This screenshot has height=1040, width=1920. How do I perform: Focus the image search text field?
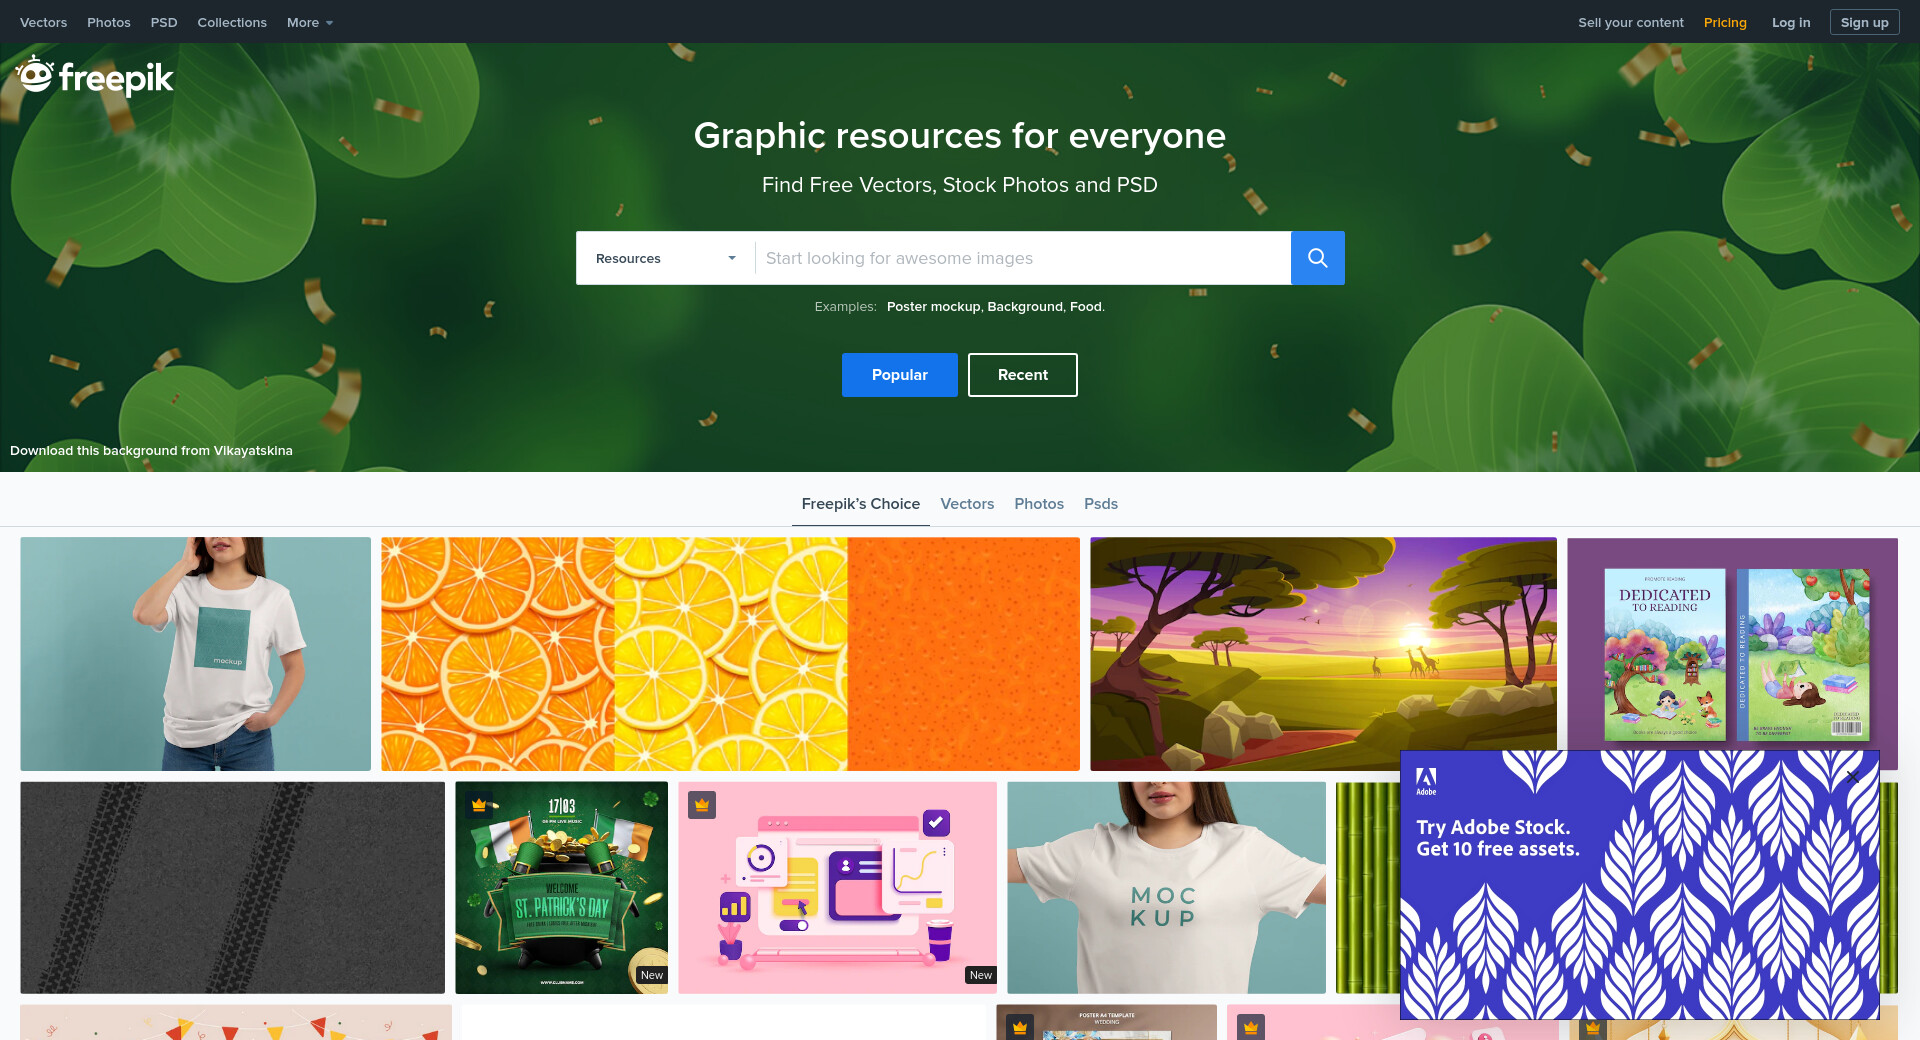click(1022, 258)
